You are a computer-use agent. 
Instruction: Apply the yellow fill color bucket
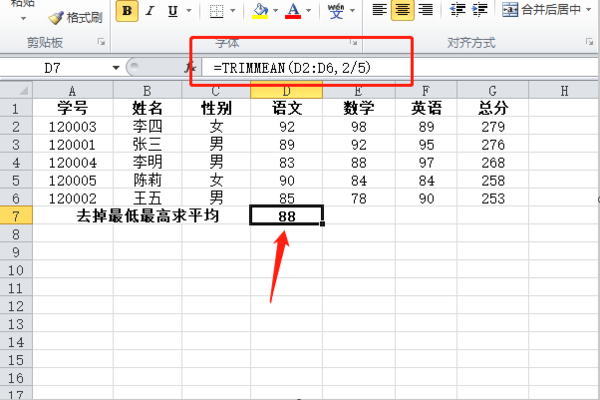click(x=260, y=11)
